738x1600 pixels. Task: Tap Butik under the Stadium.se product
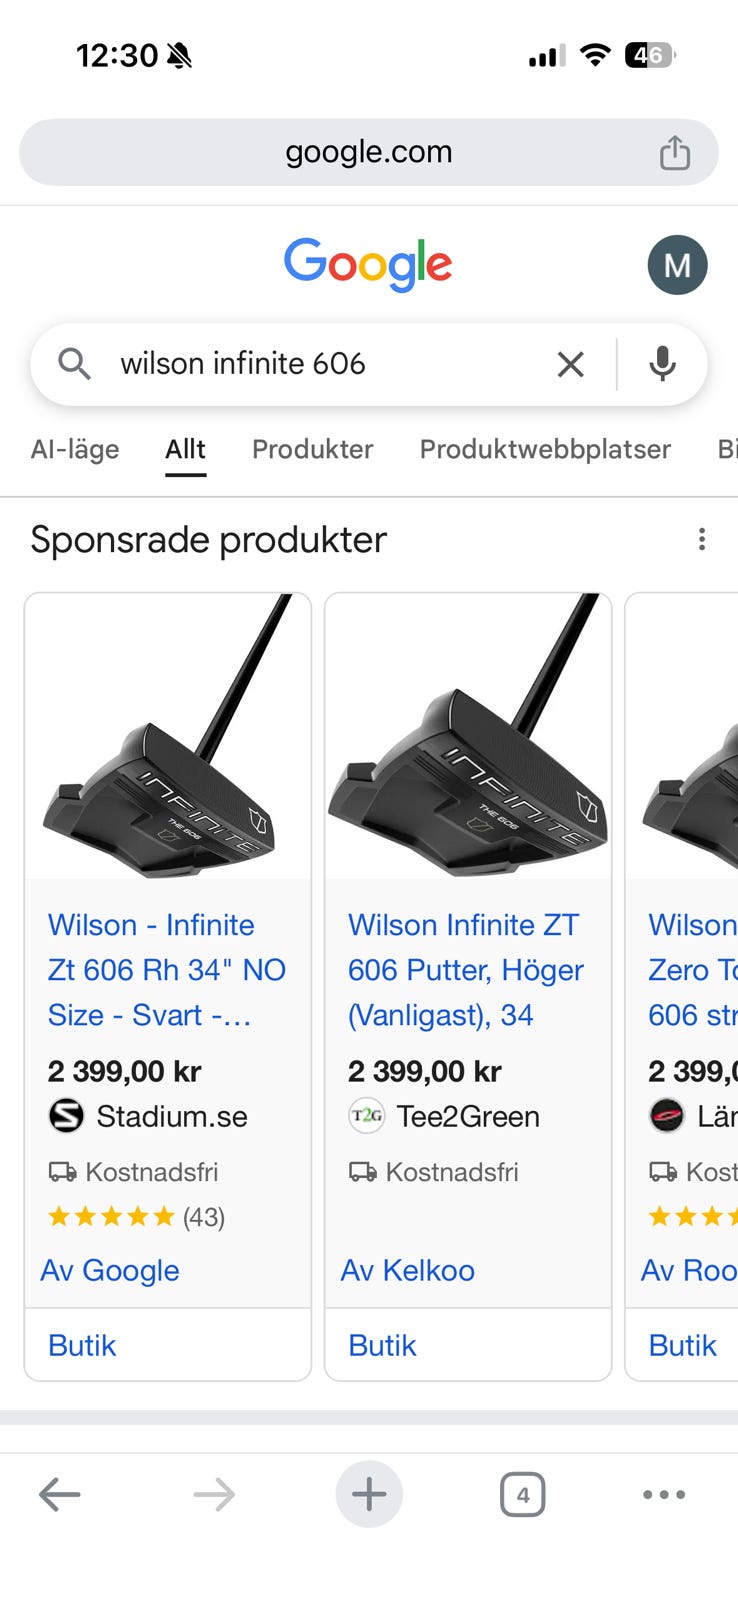(x=82, y=1346)
